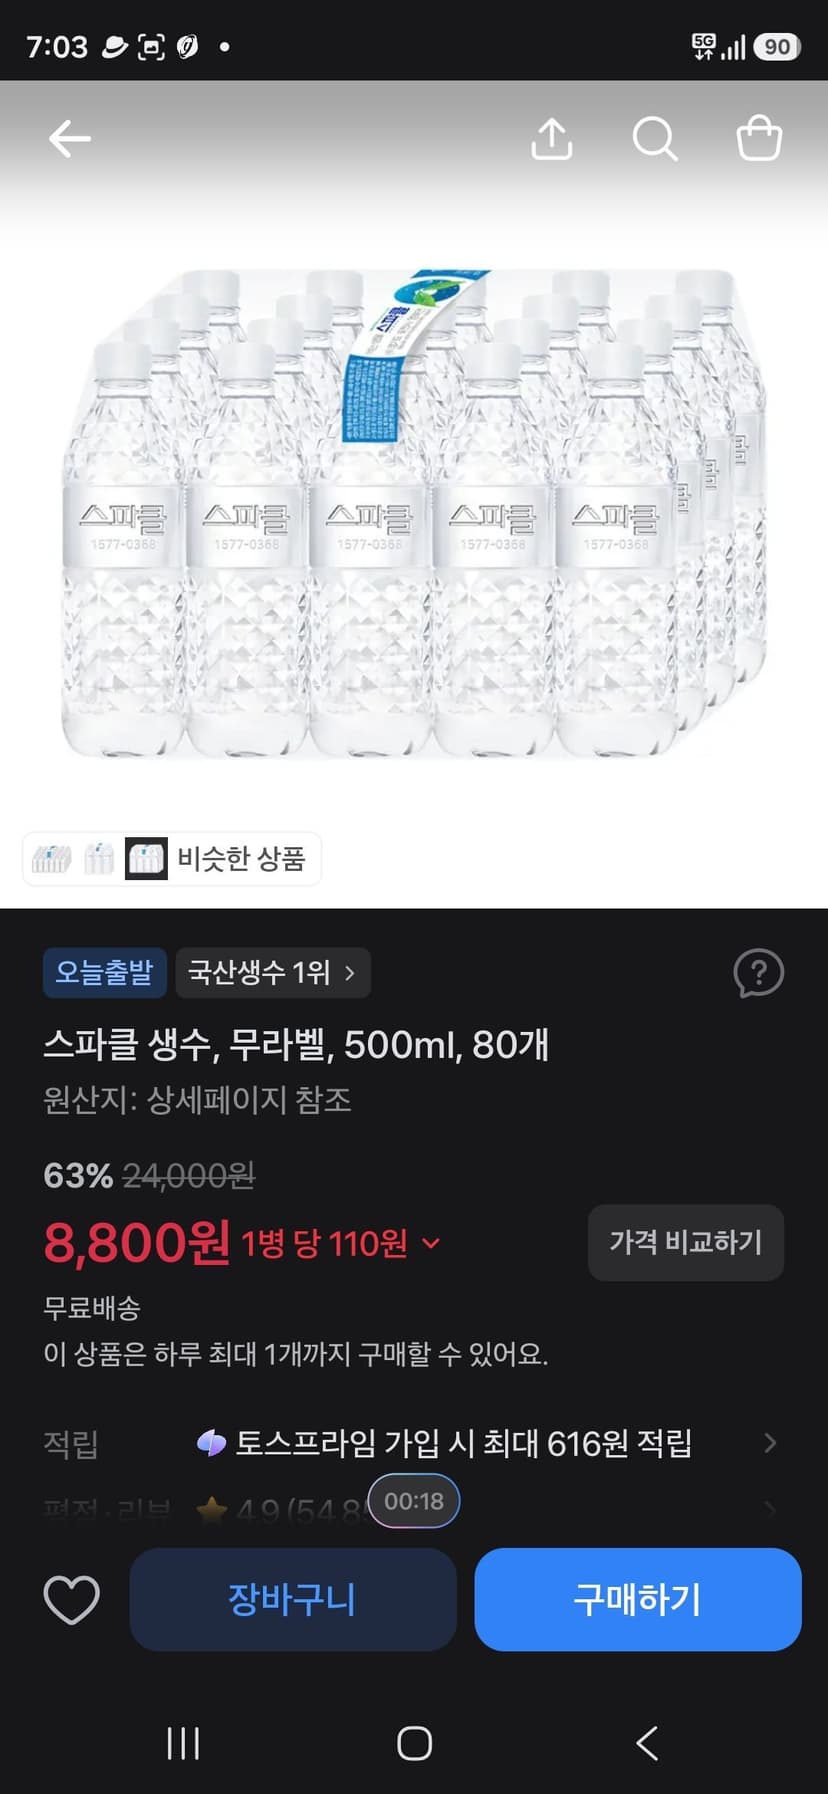
Task: Add item via 장바구니 button
Action: (293, 1599)
